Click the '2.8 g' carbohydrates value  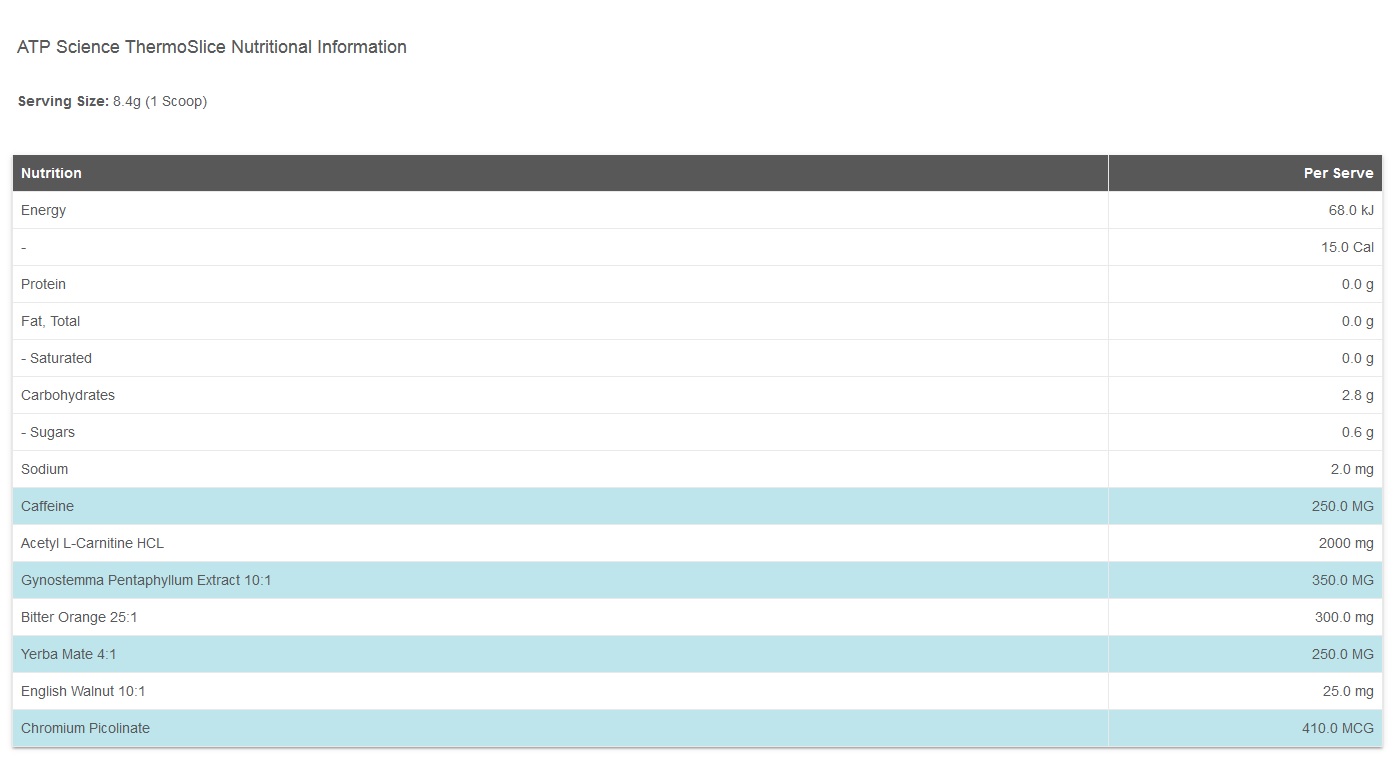1357,395
